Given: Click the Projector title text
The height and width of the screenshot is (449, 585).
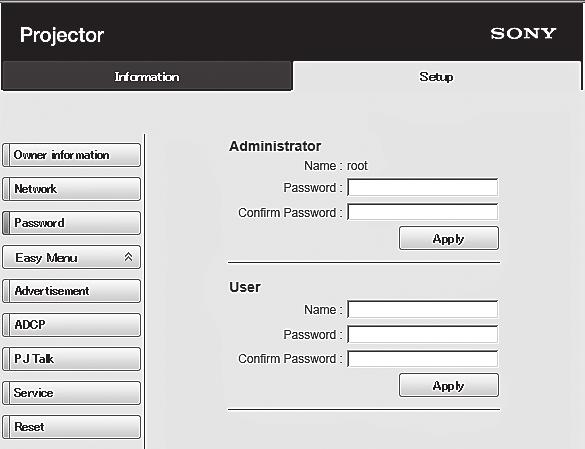Looking at the screenshot, I should [x=62, y=35].
